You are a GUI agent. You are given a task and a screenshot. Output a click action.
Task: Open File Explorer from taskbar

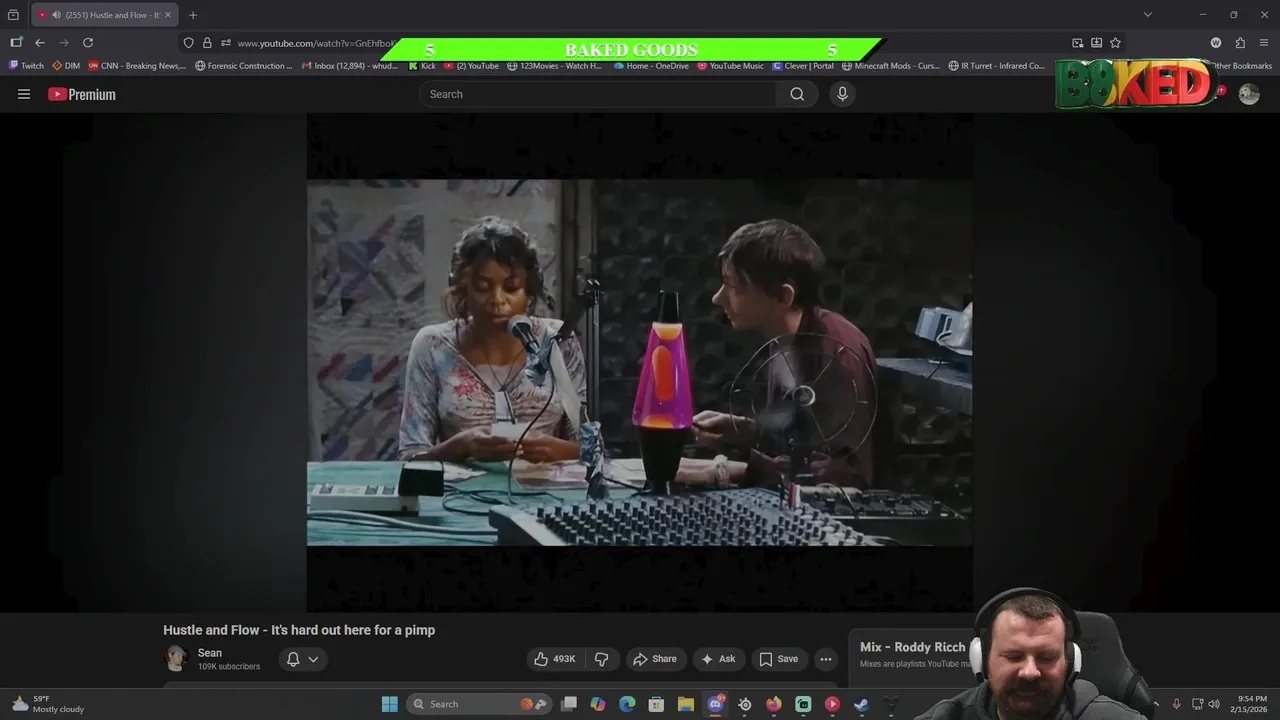pos(686,704)
